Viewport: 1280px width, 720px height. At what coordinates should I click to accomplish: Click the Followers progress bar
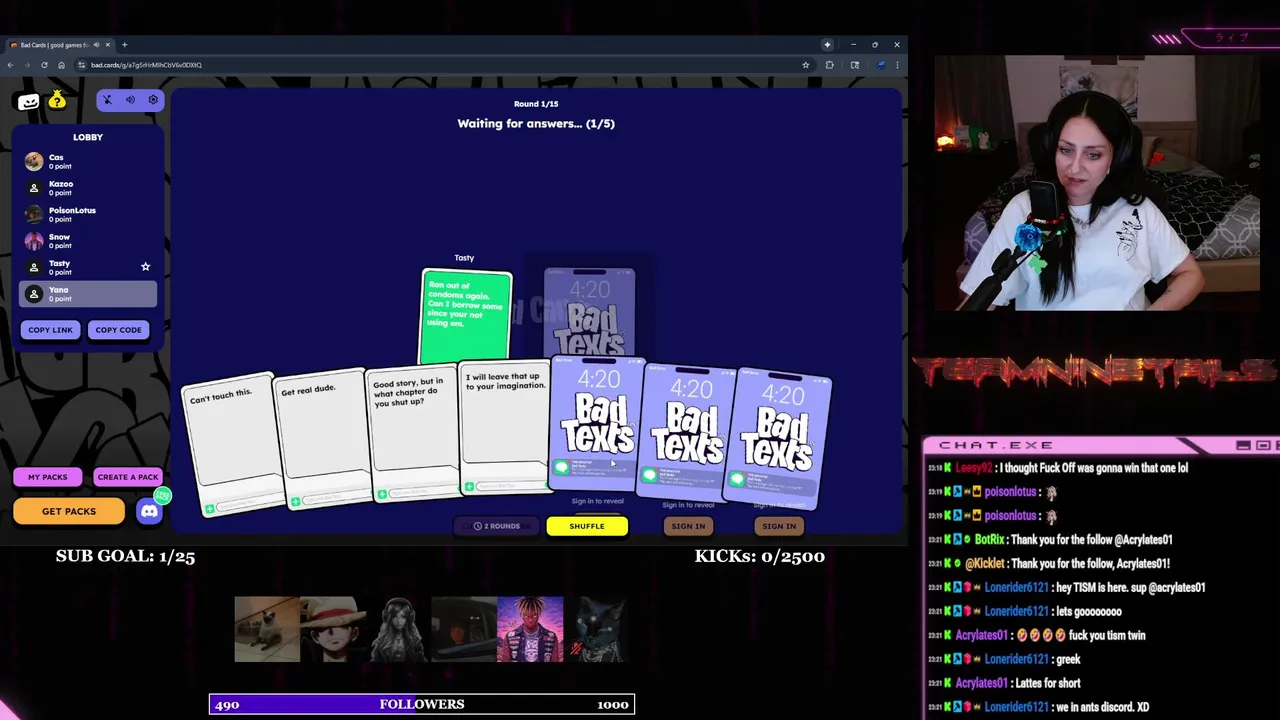[422, 705]
